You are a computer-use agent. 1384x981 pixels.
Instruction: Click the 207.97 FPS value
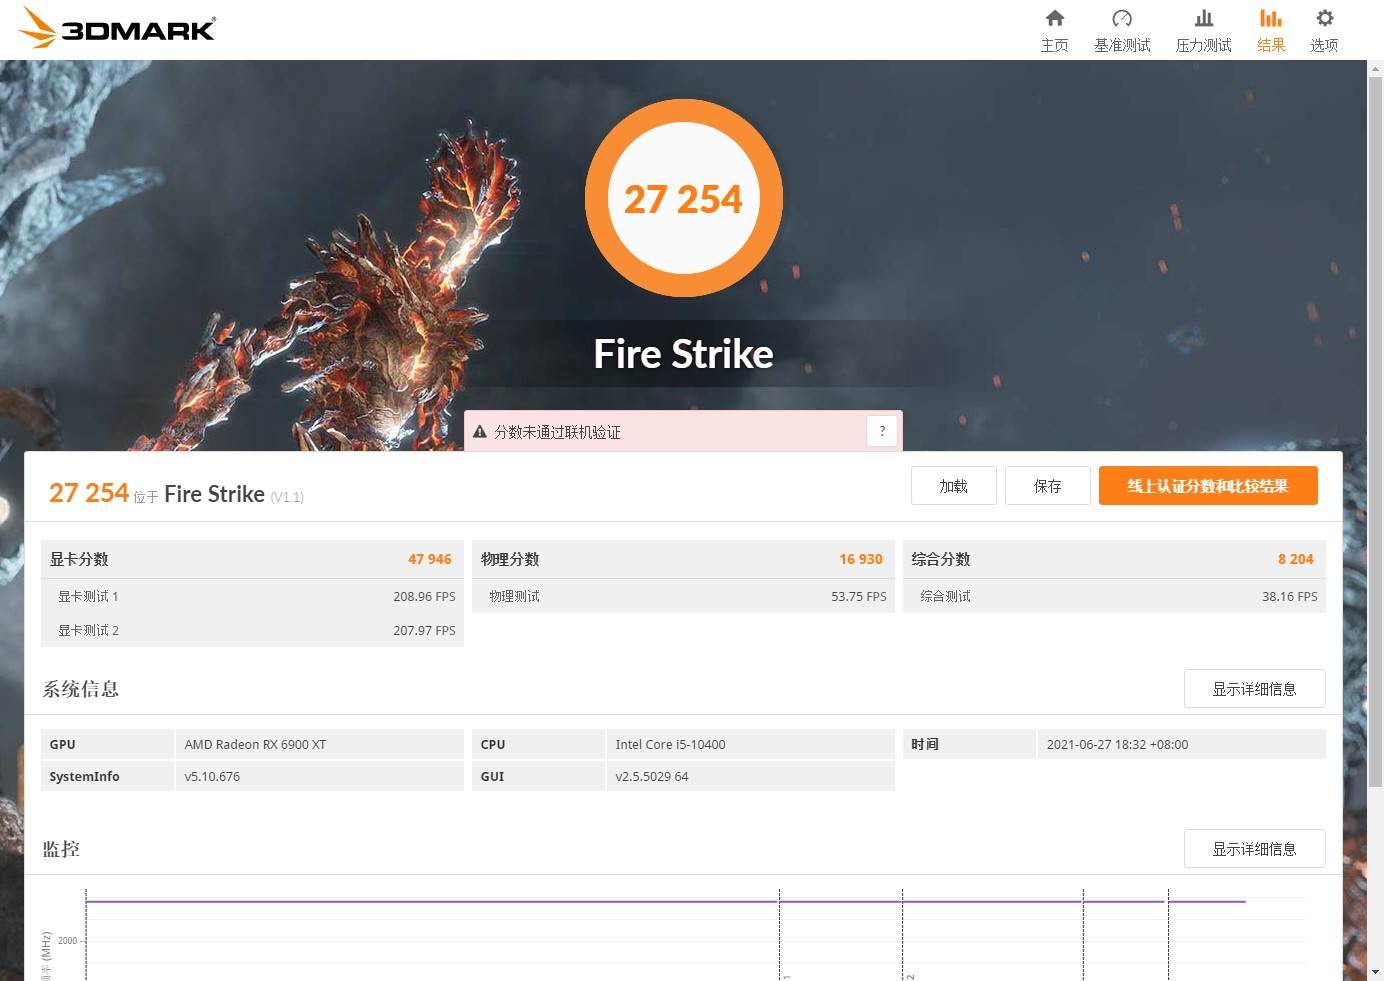coord(424,630)
